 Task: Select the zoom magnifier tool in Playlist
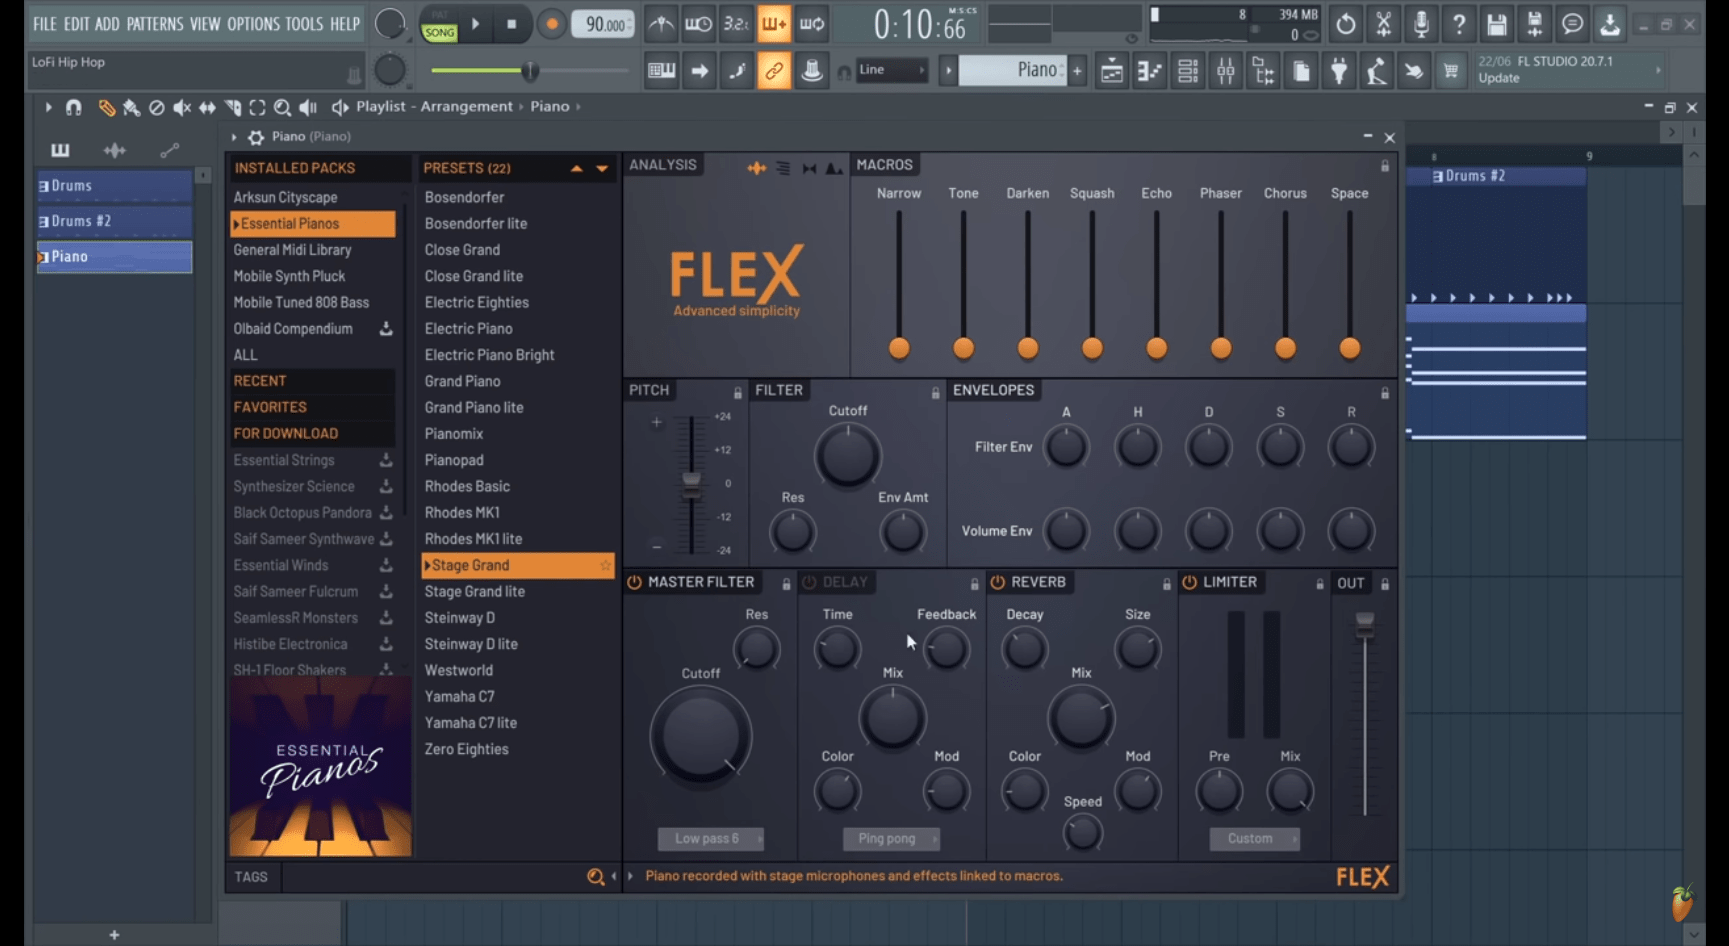[282, 107]
